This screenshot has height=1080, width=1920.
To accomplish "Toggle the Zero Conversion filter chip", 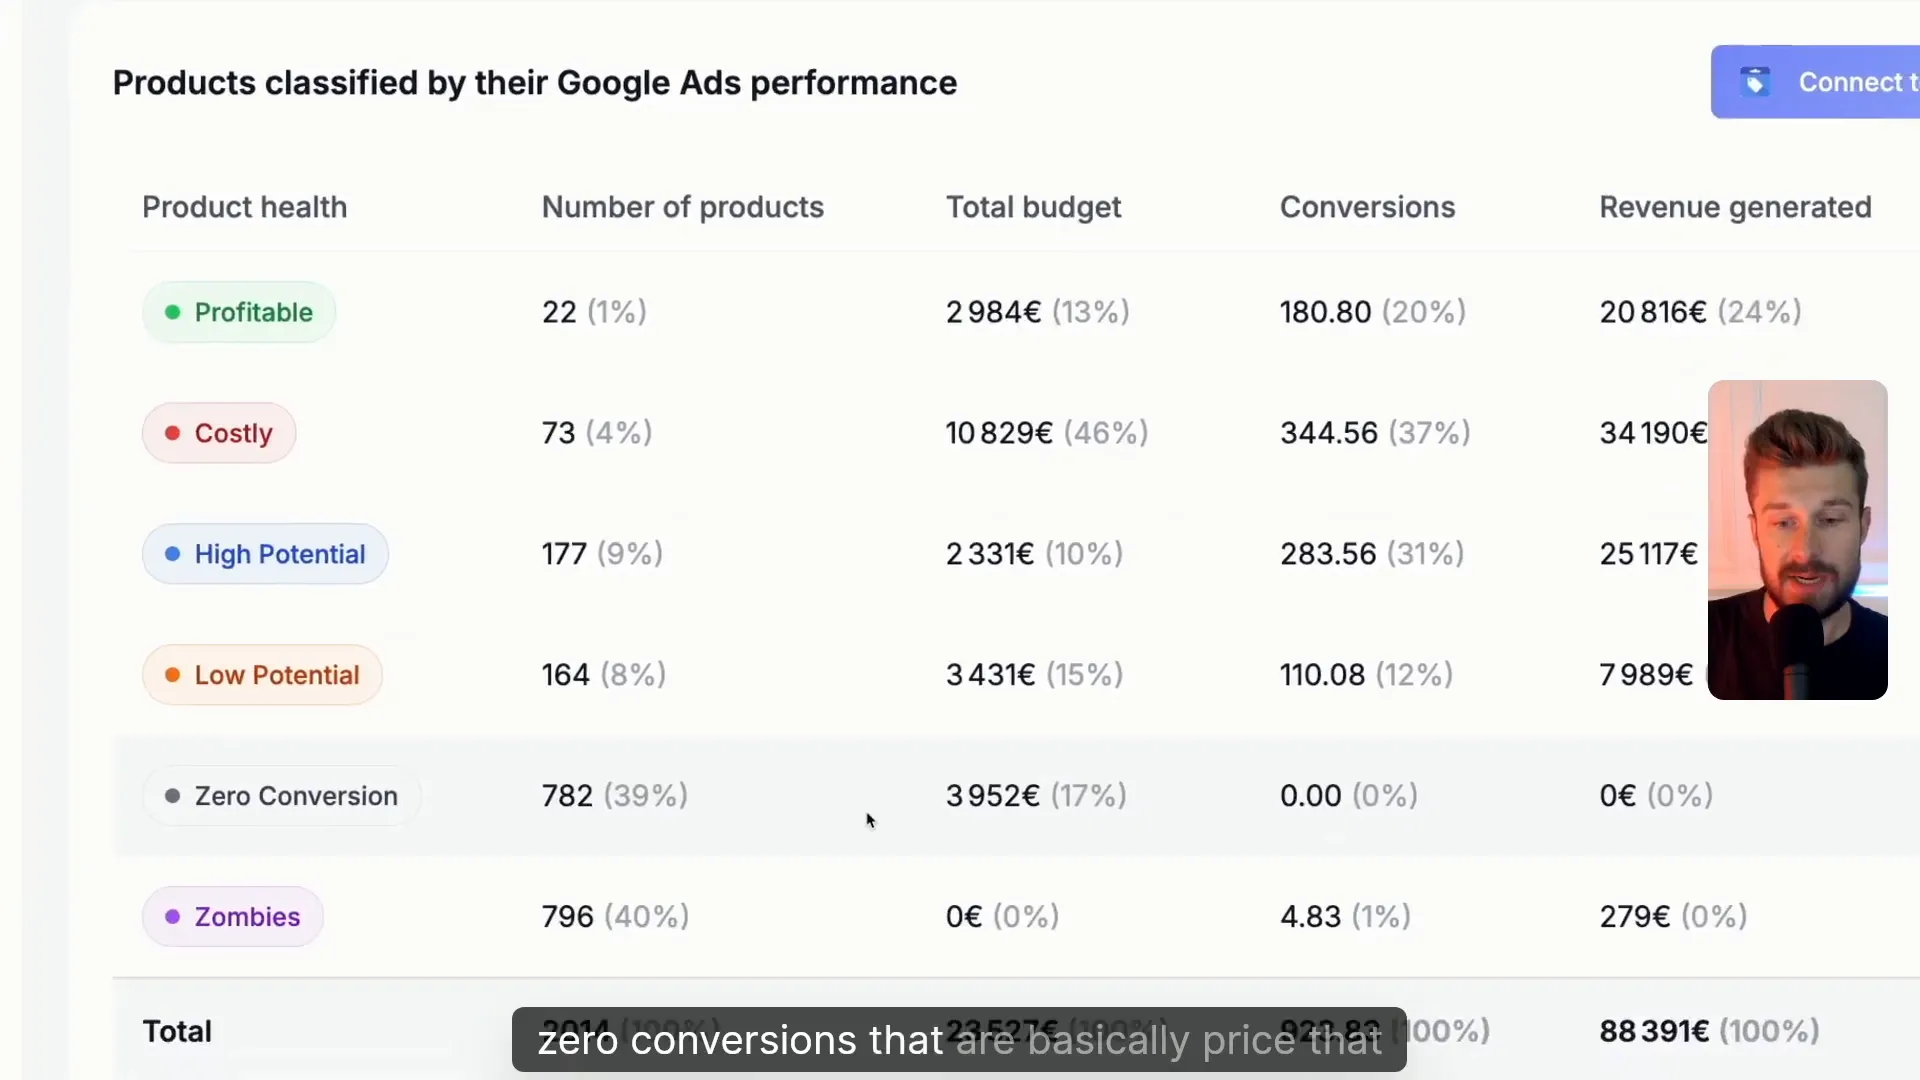I will (x=281, y=796).
